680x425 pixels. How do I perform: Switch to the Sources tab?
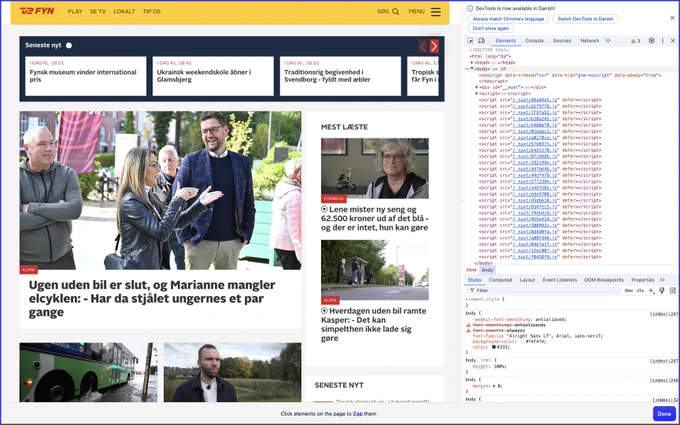562,41
